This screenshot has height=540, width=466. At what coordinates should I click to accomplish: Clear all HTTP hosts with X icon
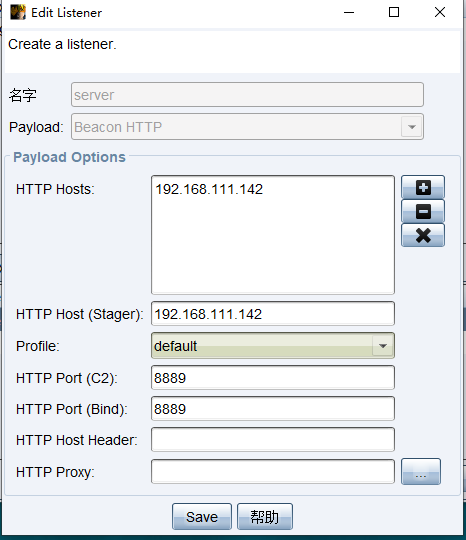(423, 235)
